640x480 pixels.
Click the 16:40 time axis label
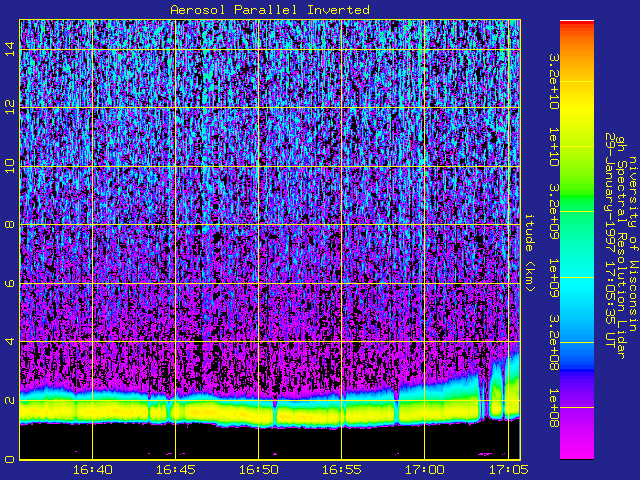(93, 470)
